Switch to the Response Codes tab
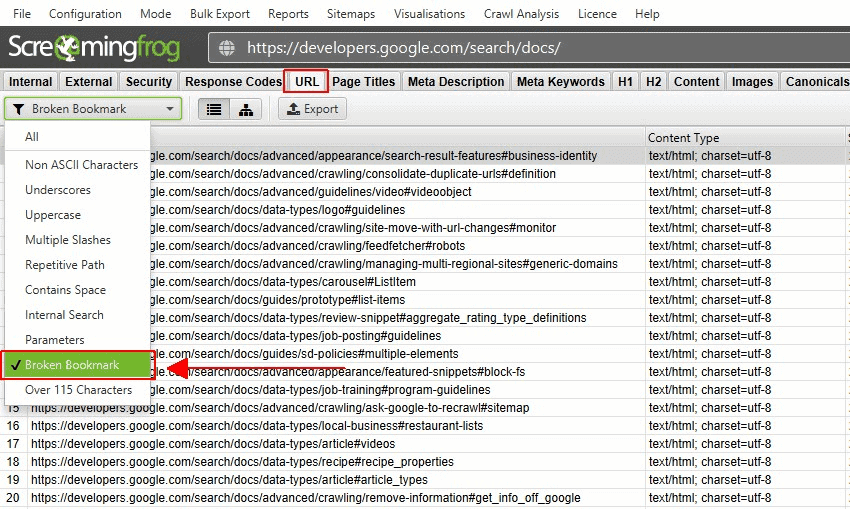 tap(232, 82)
